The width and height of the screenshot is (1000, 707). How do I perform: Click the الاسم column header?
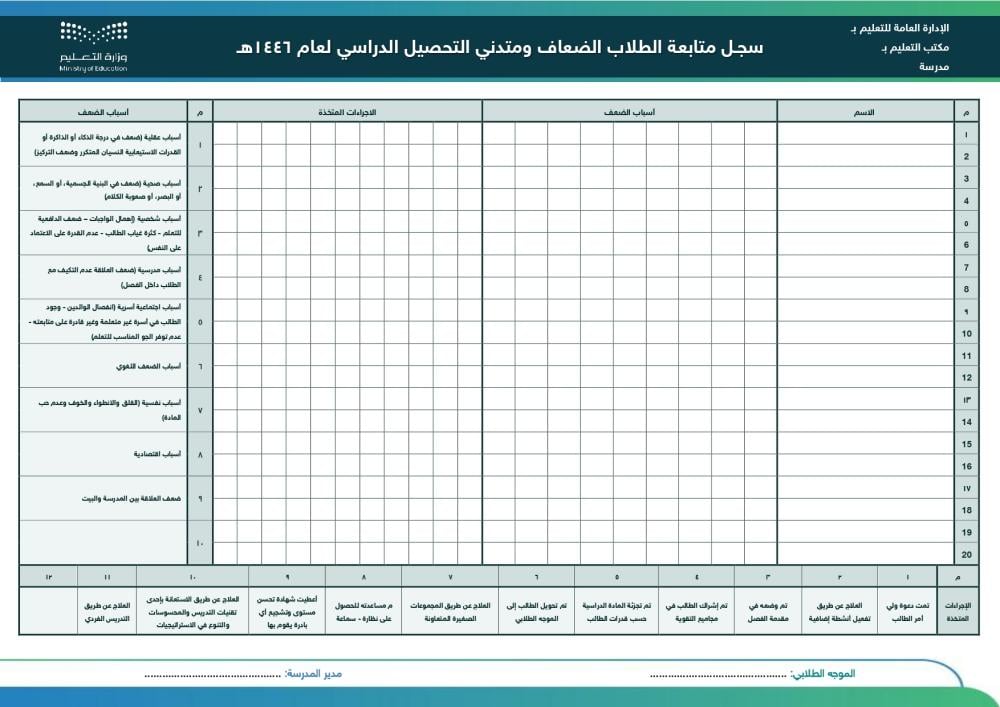pos(865,111)
